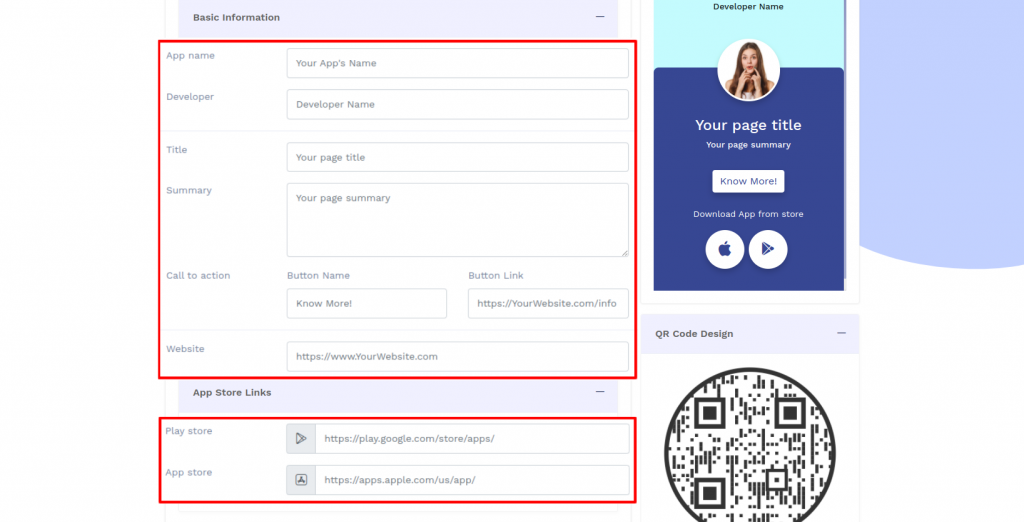Click the Play store icon beside URL field
The height and width of the screenshot is (522, 1024).
pos(301,439)
